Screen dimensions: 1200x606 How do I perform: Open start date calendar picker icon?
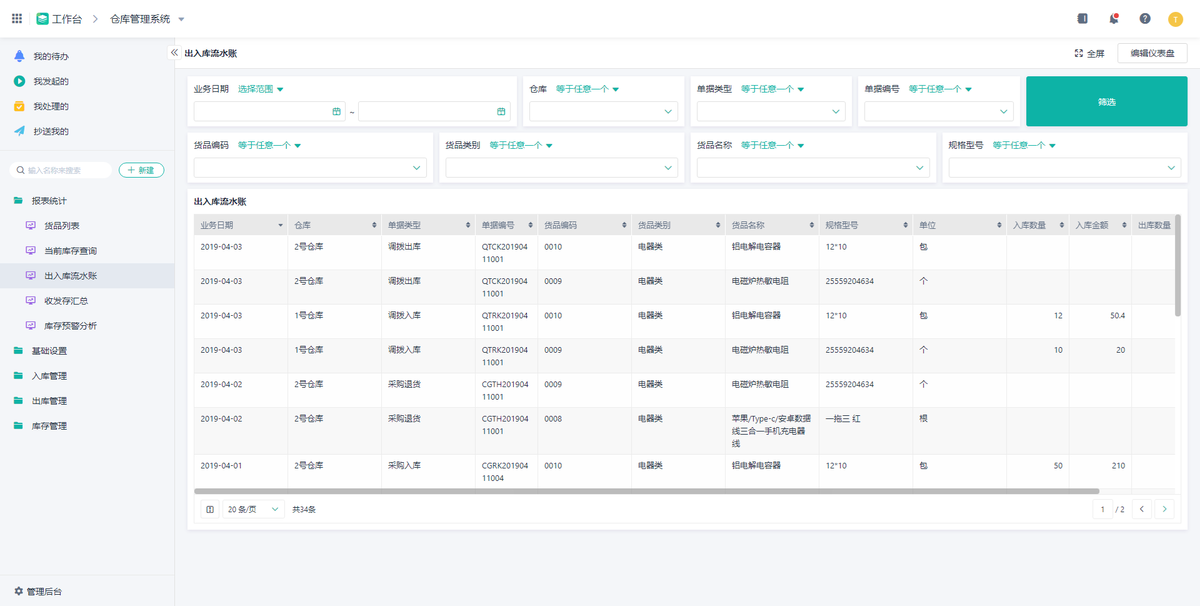click(x=337, y=112)
